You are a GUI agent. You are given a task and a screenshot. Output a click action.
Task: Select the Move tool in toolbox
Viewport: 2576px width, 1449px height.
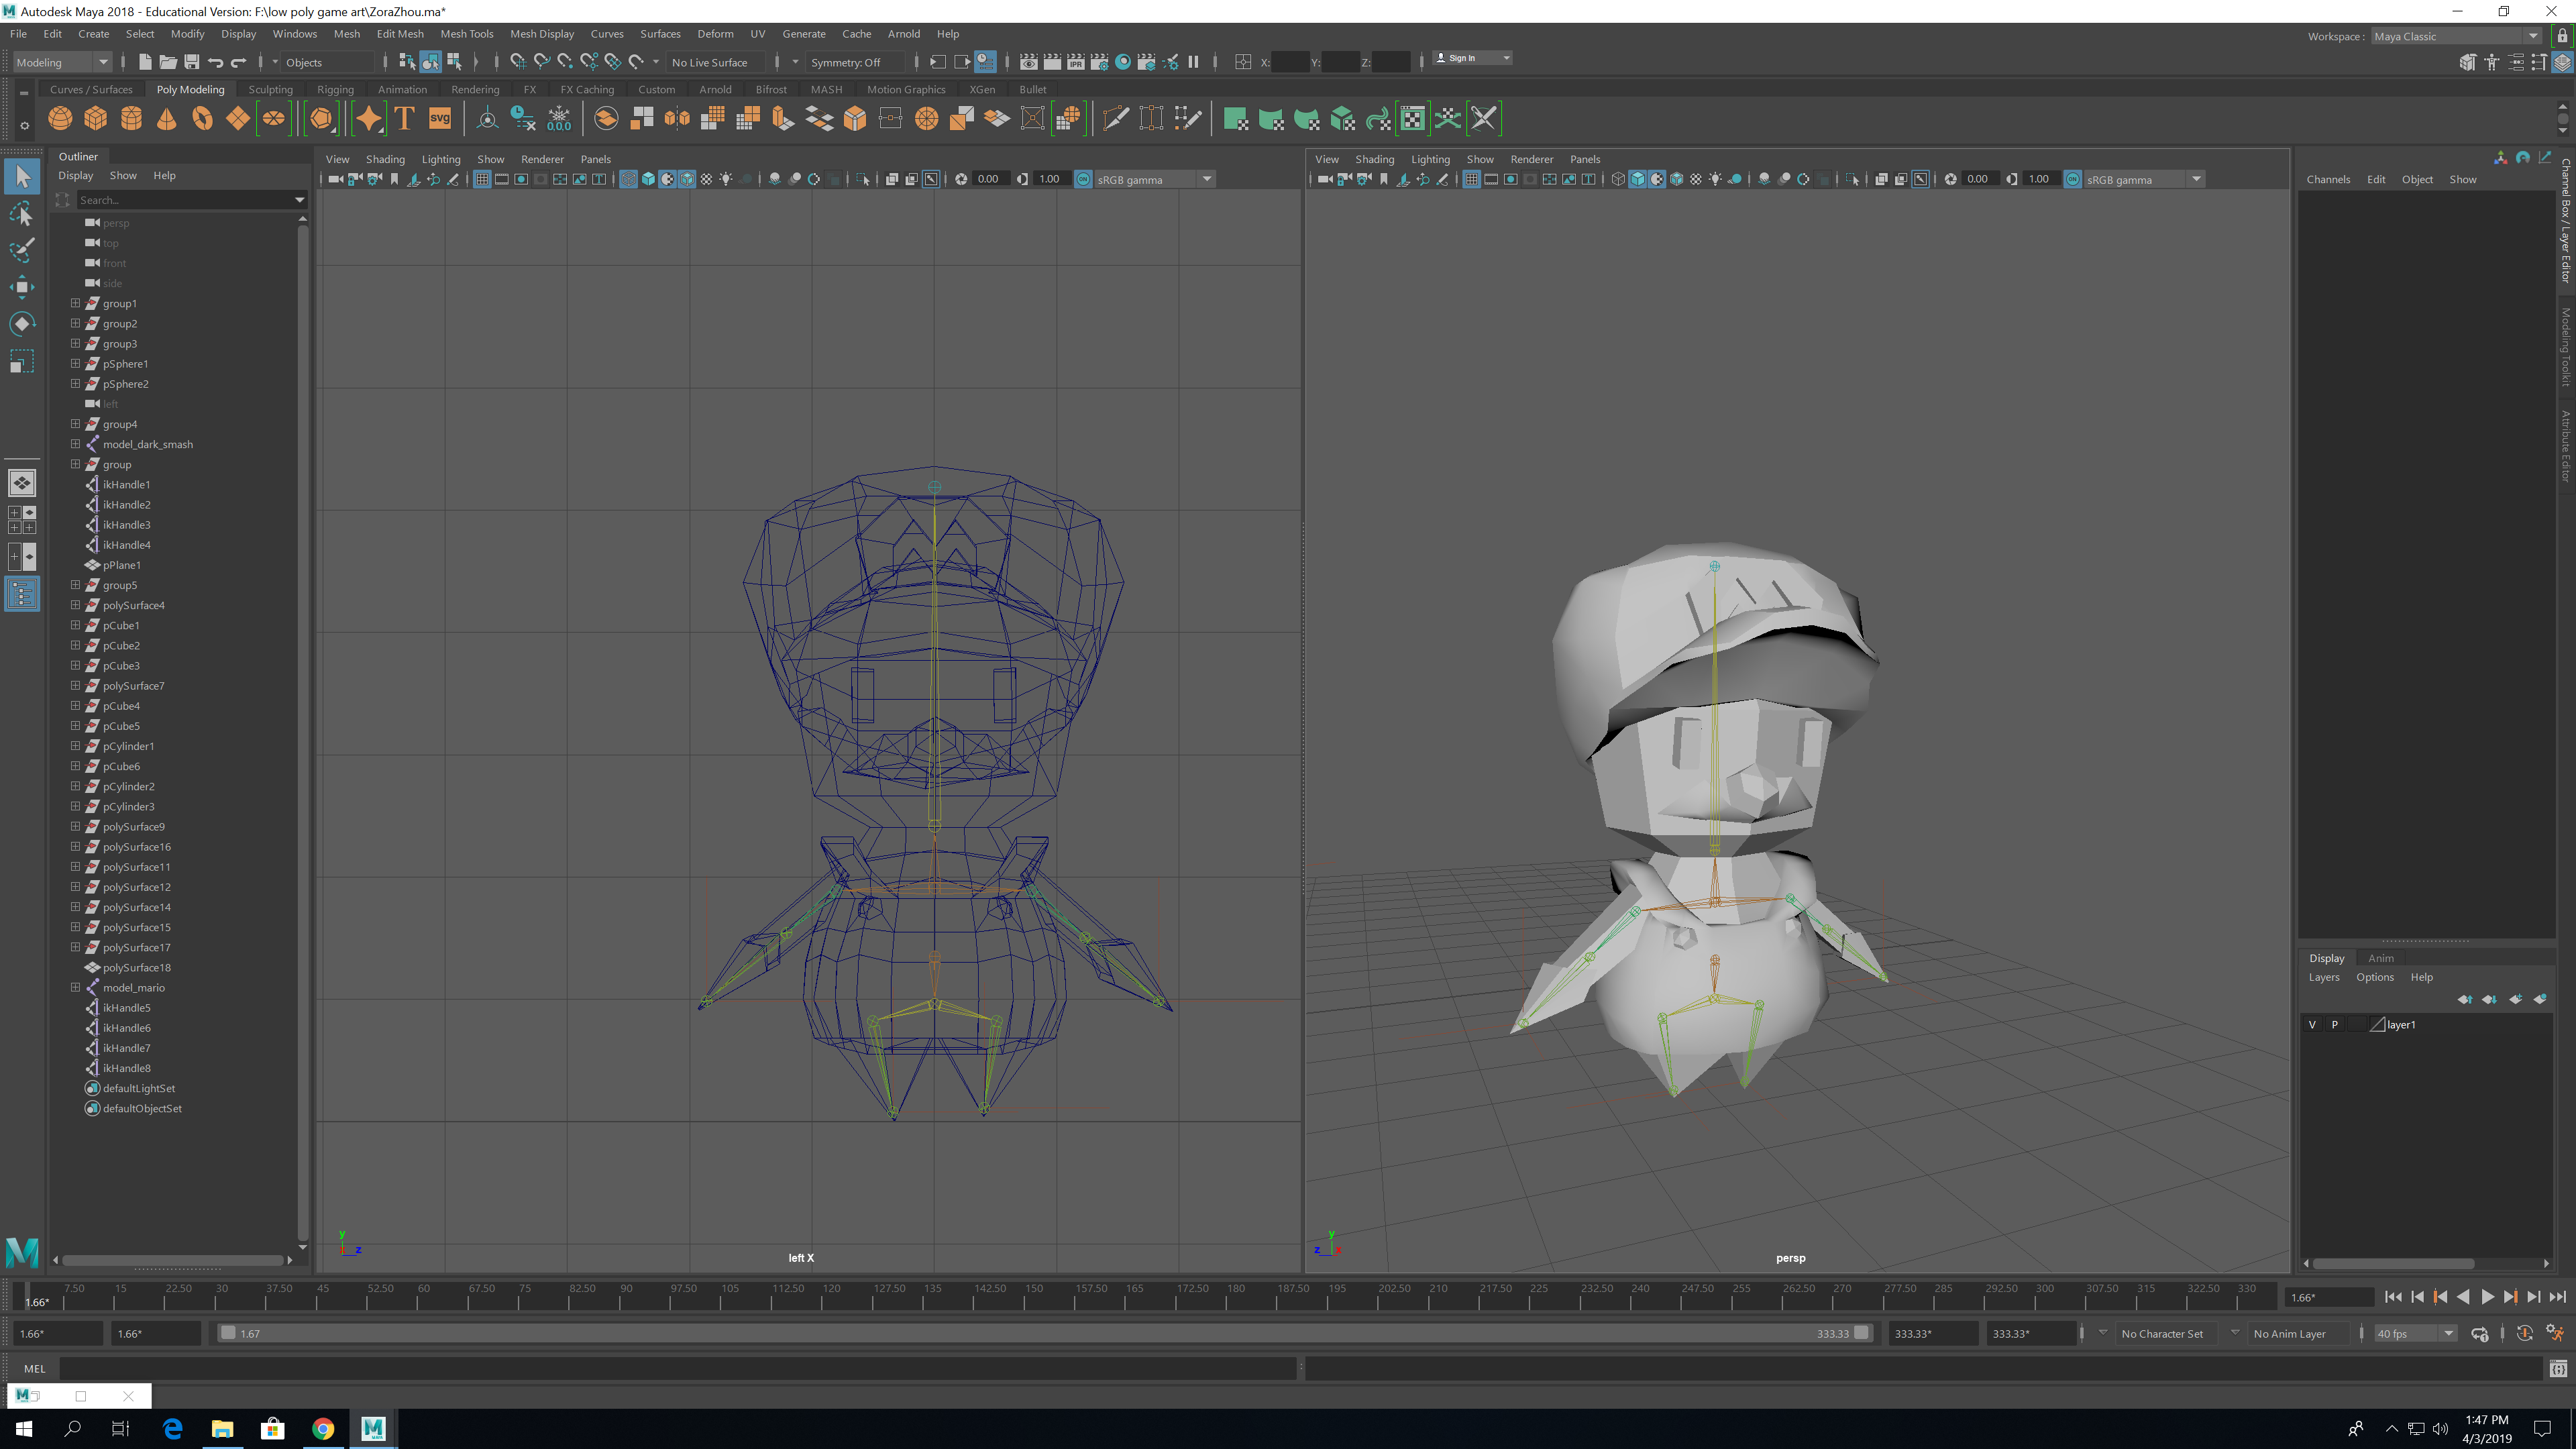[x=22, y=287]
